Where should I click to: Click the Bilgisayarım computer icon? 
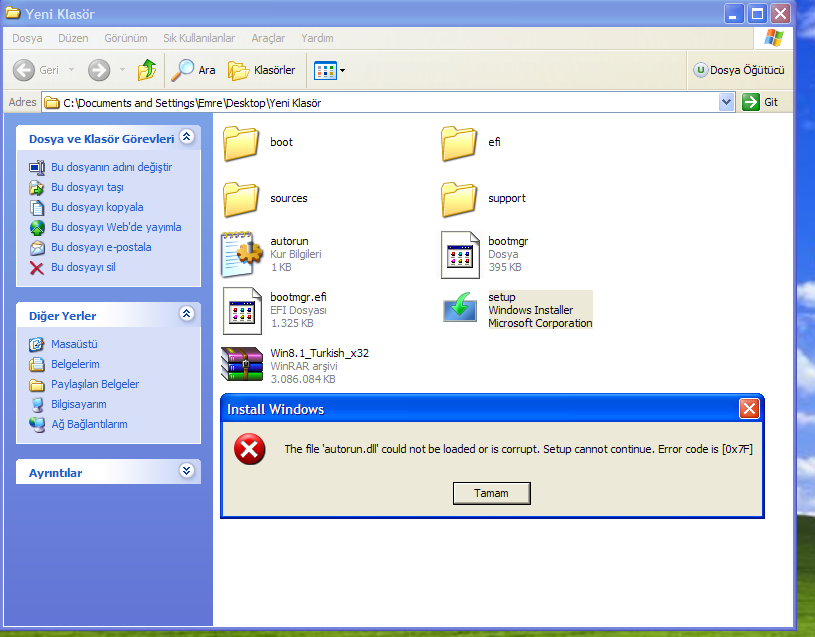click(x=37, y=405)
